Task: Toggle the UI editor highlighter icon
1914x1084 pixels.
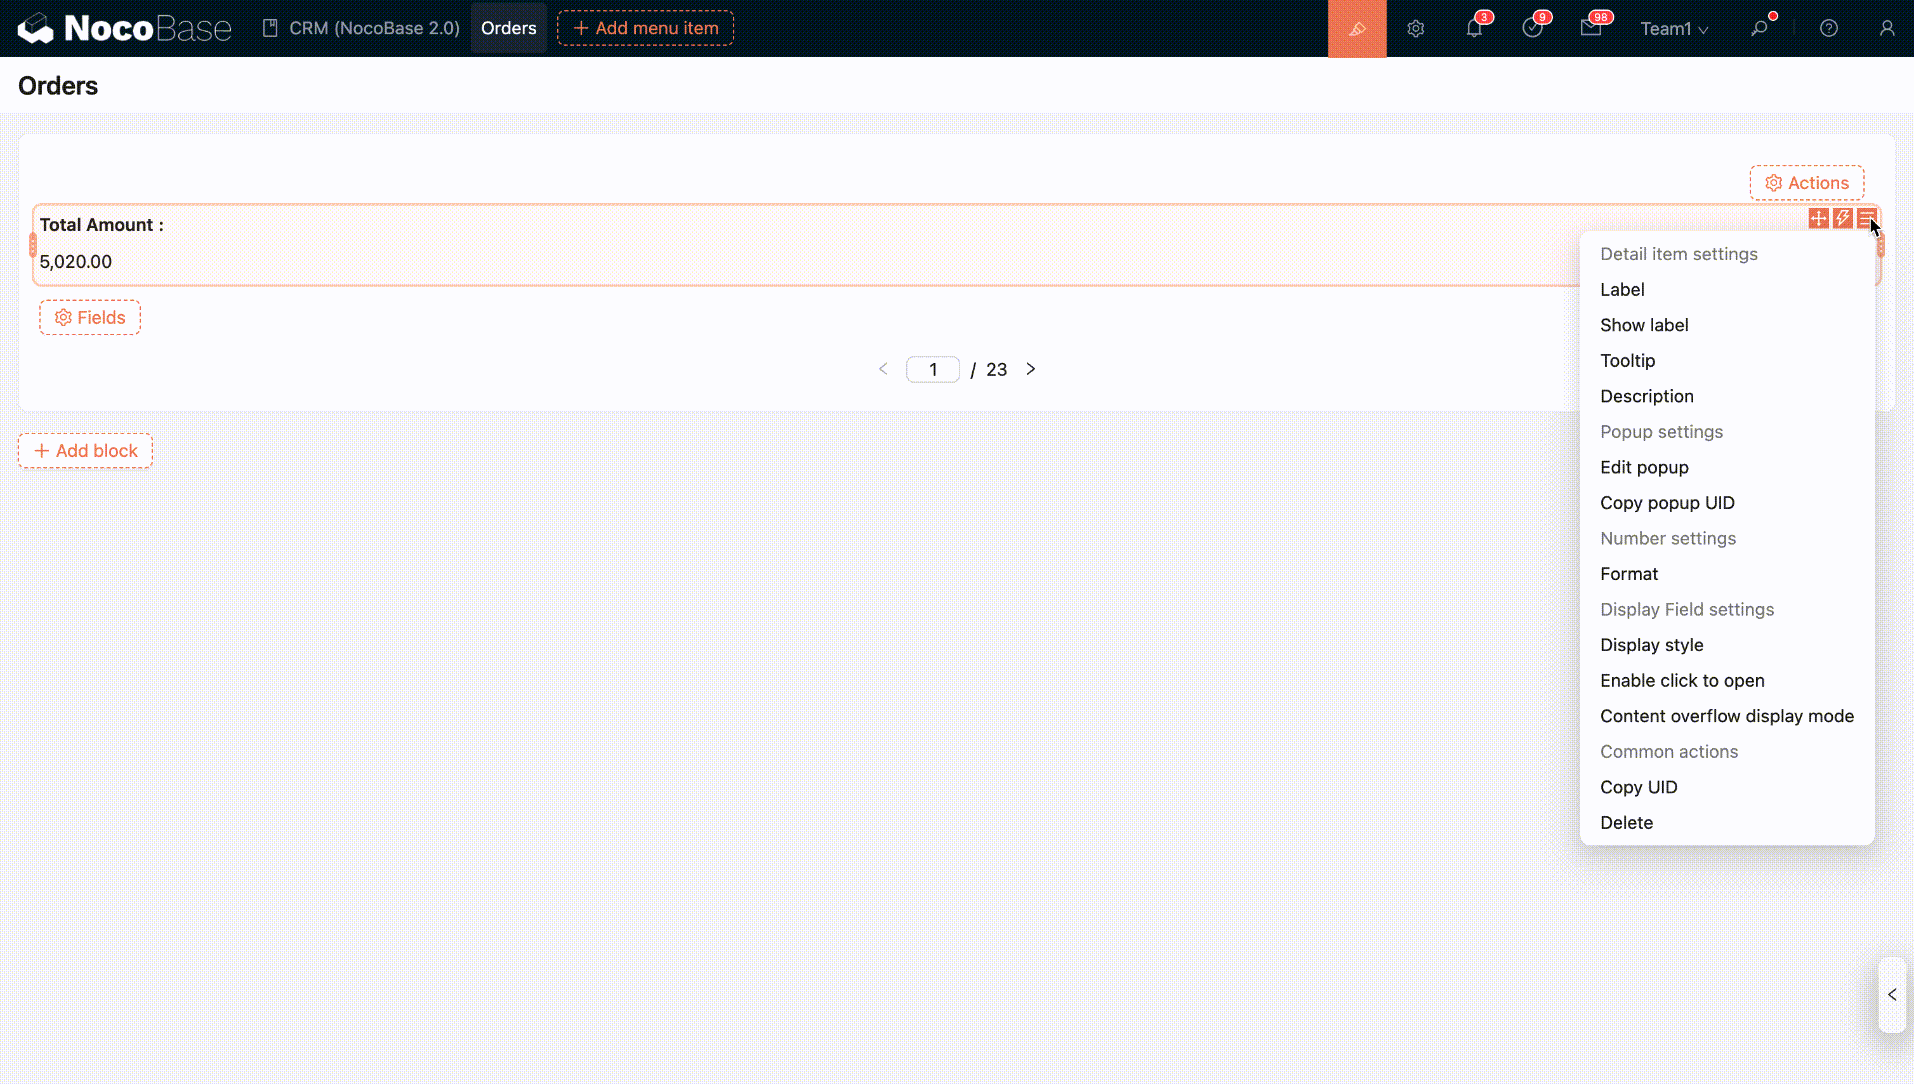Action: [1356, 29]
